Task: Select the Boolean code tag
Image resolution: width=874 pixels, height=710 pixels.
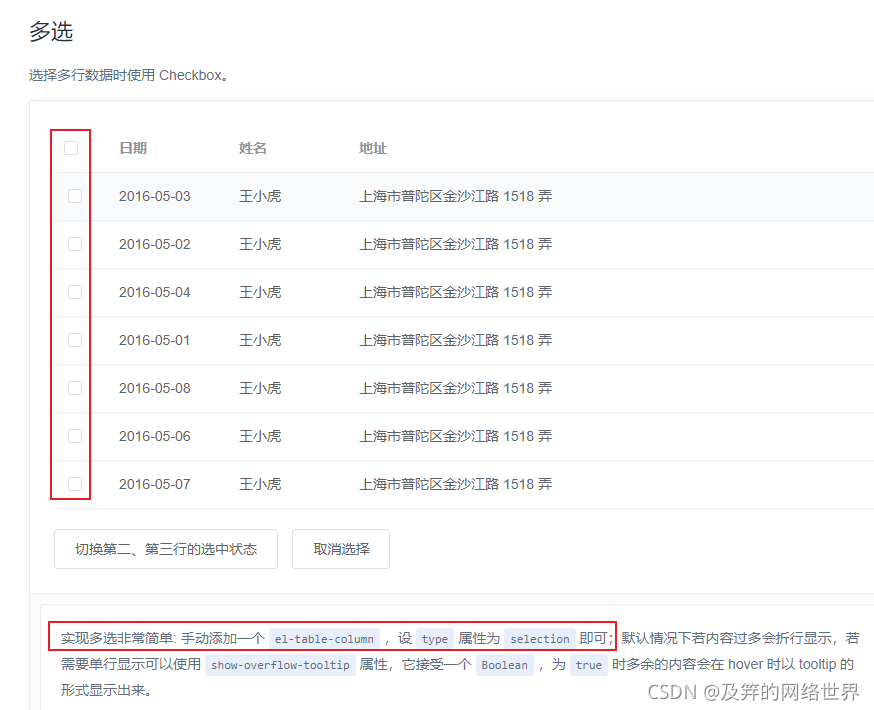Action: click(x=504, y=665)
